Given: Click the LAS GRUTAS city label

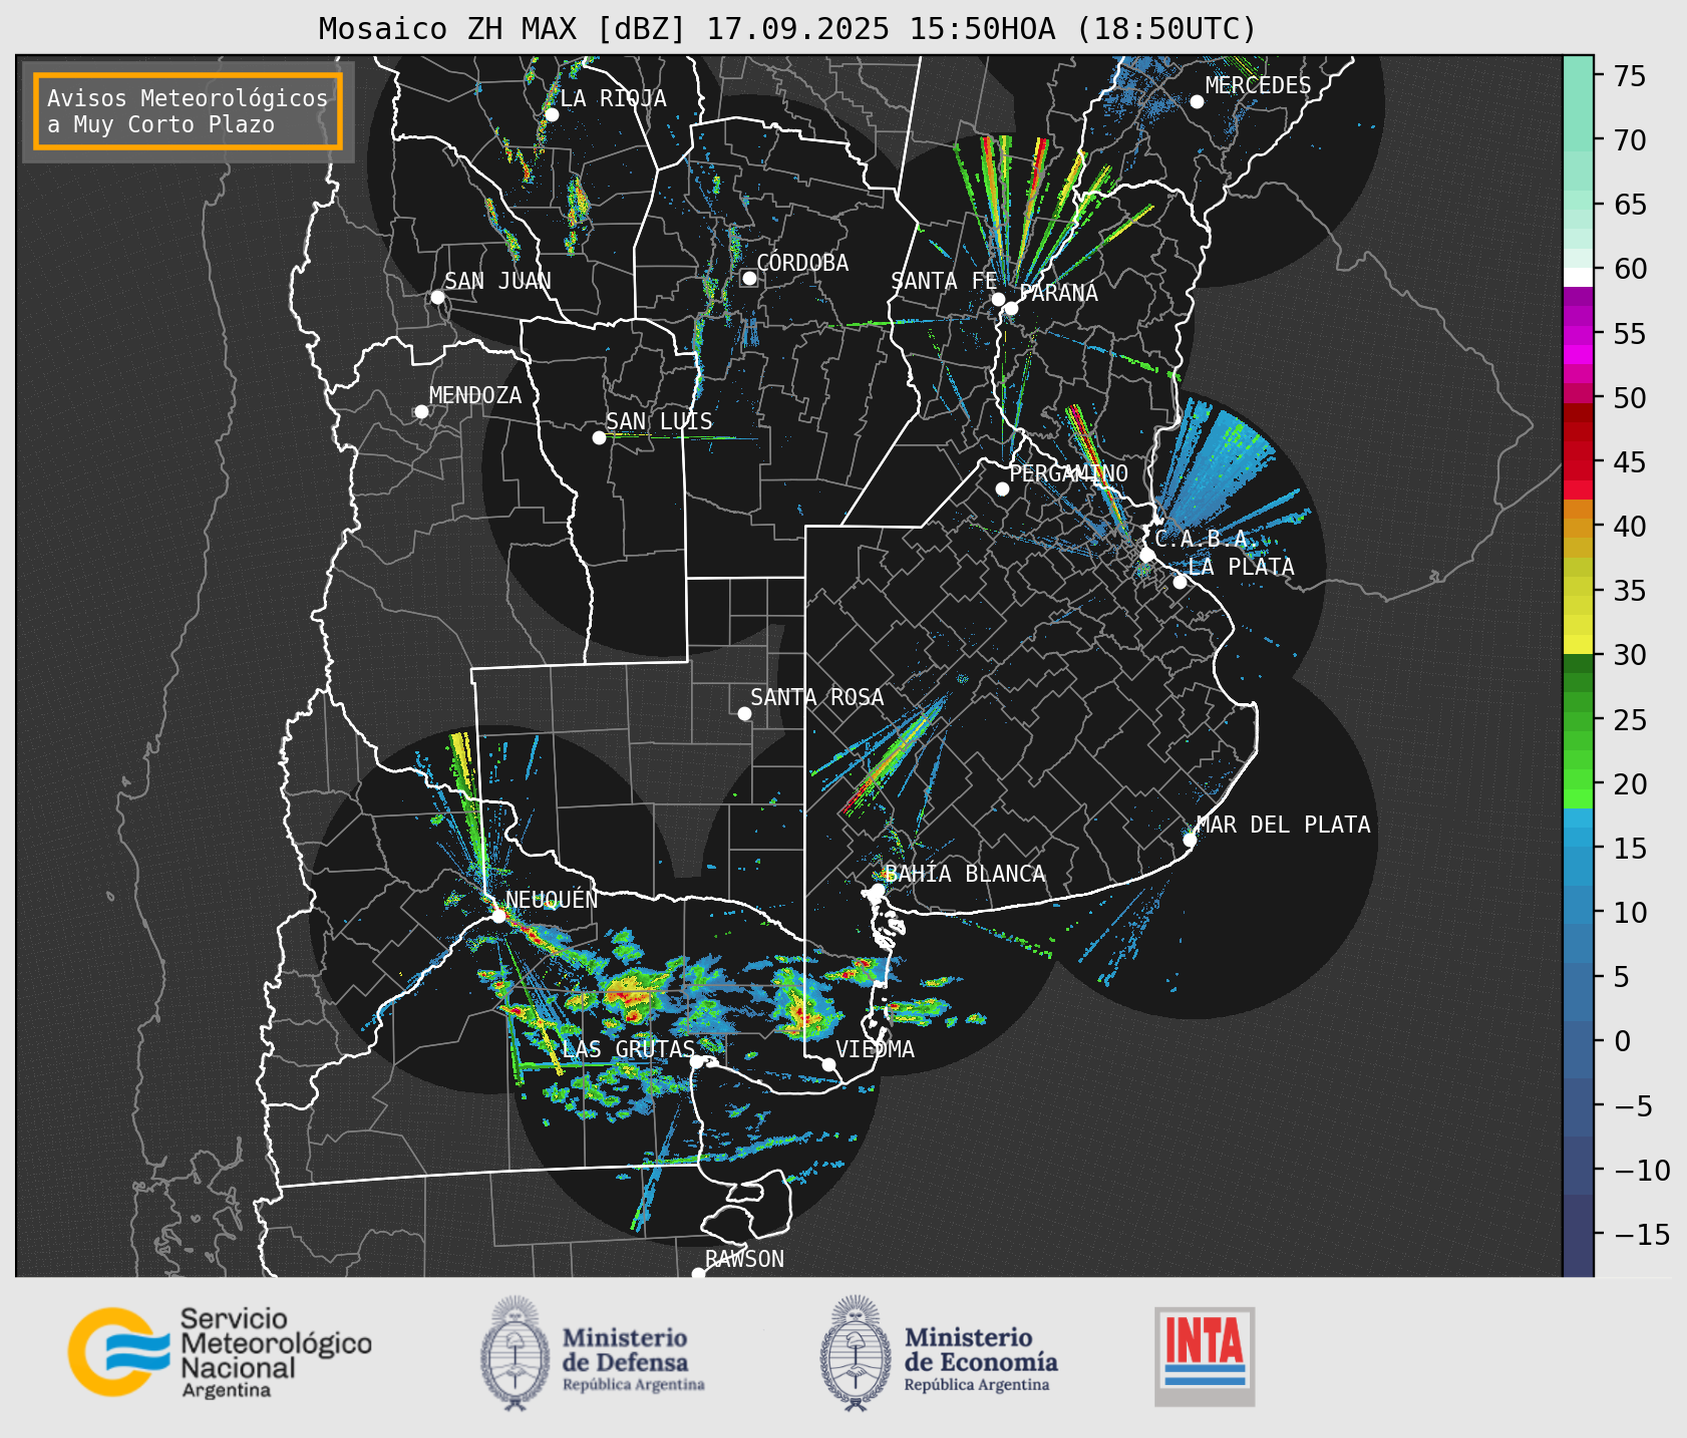Looking at the screenshot, I should [628, 1049].
